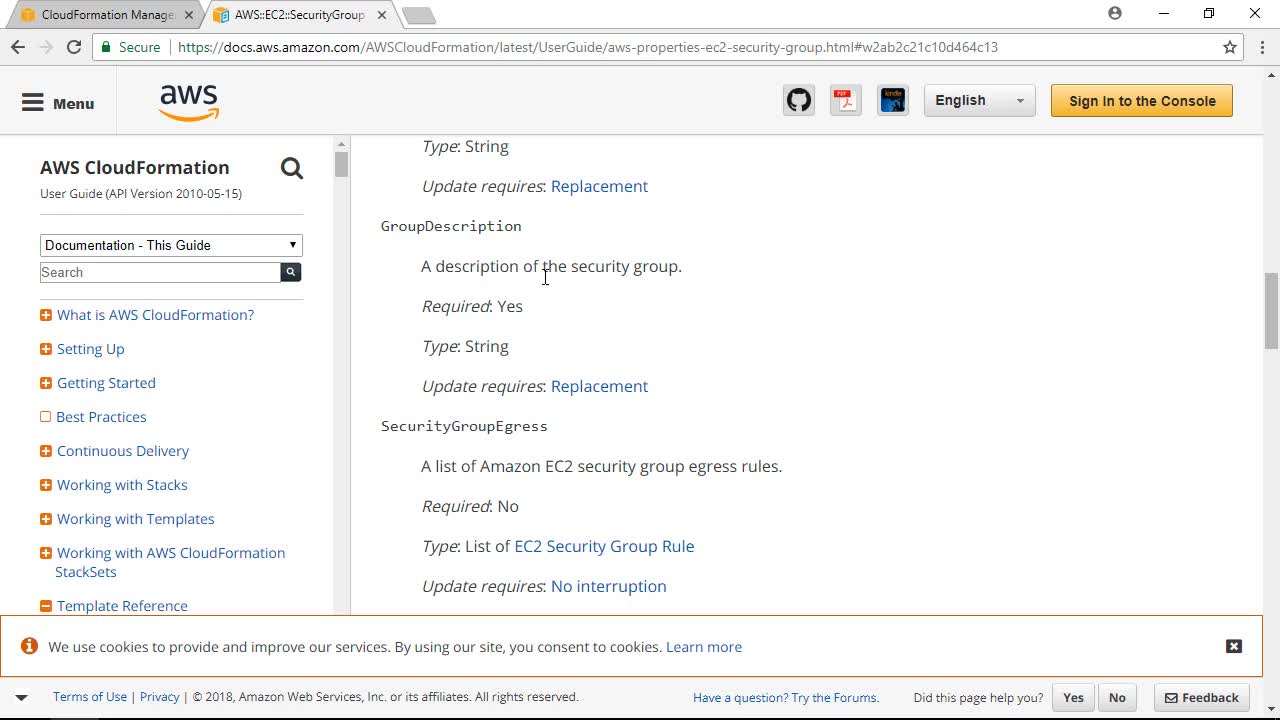Click the sidebar search magnifier icon

click(292, 168)
